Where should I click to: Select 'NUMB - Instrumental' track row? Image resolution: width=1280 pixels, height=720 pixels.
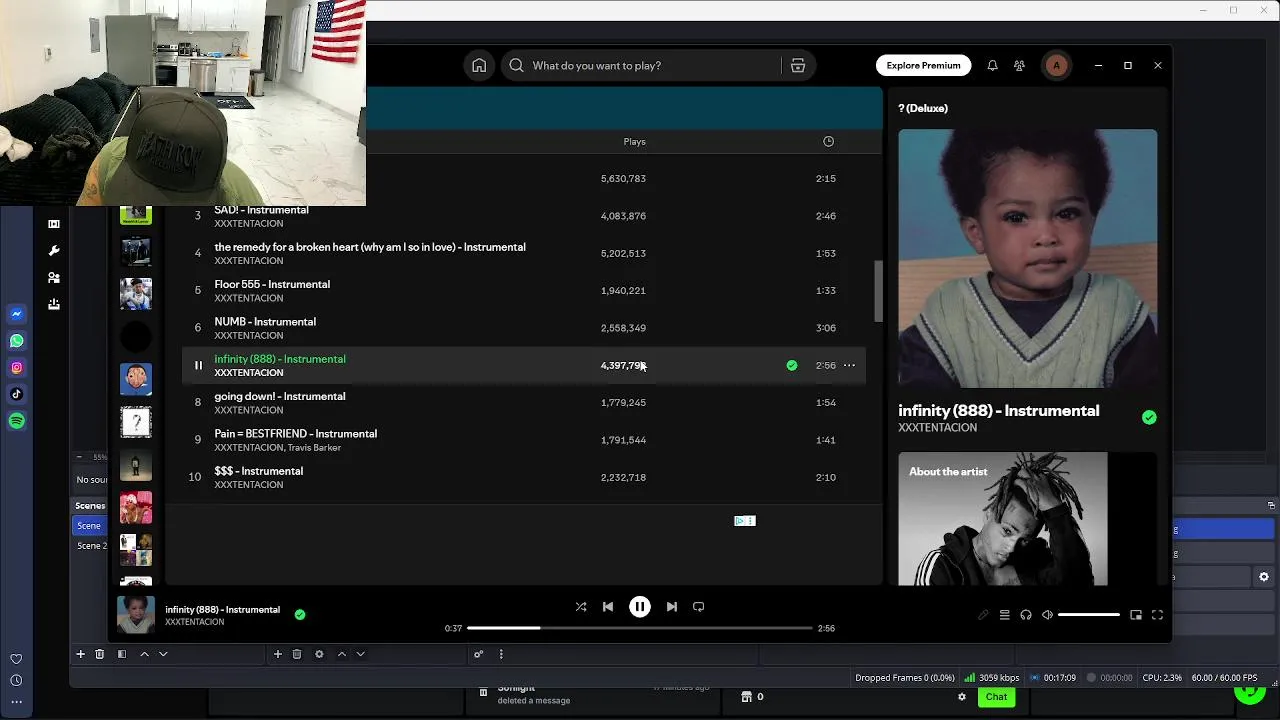click(524, 328)
